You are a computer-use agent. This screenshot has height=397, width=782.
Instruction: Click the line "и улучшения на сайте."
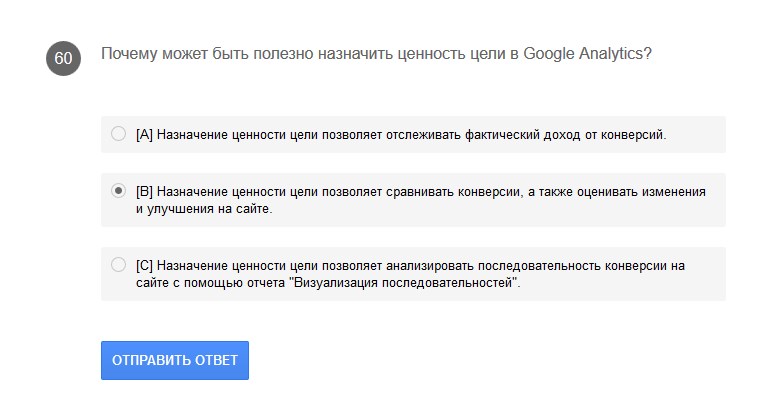[x=204, y=208]
